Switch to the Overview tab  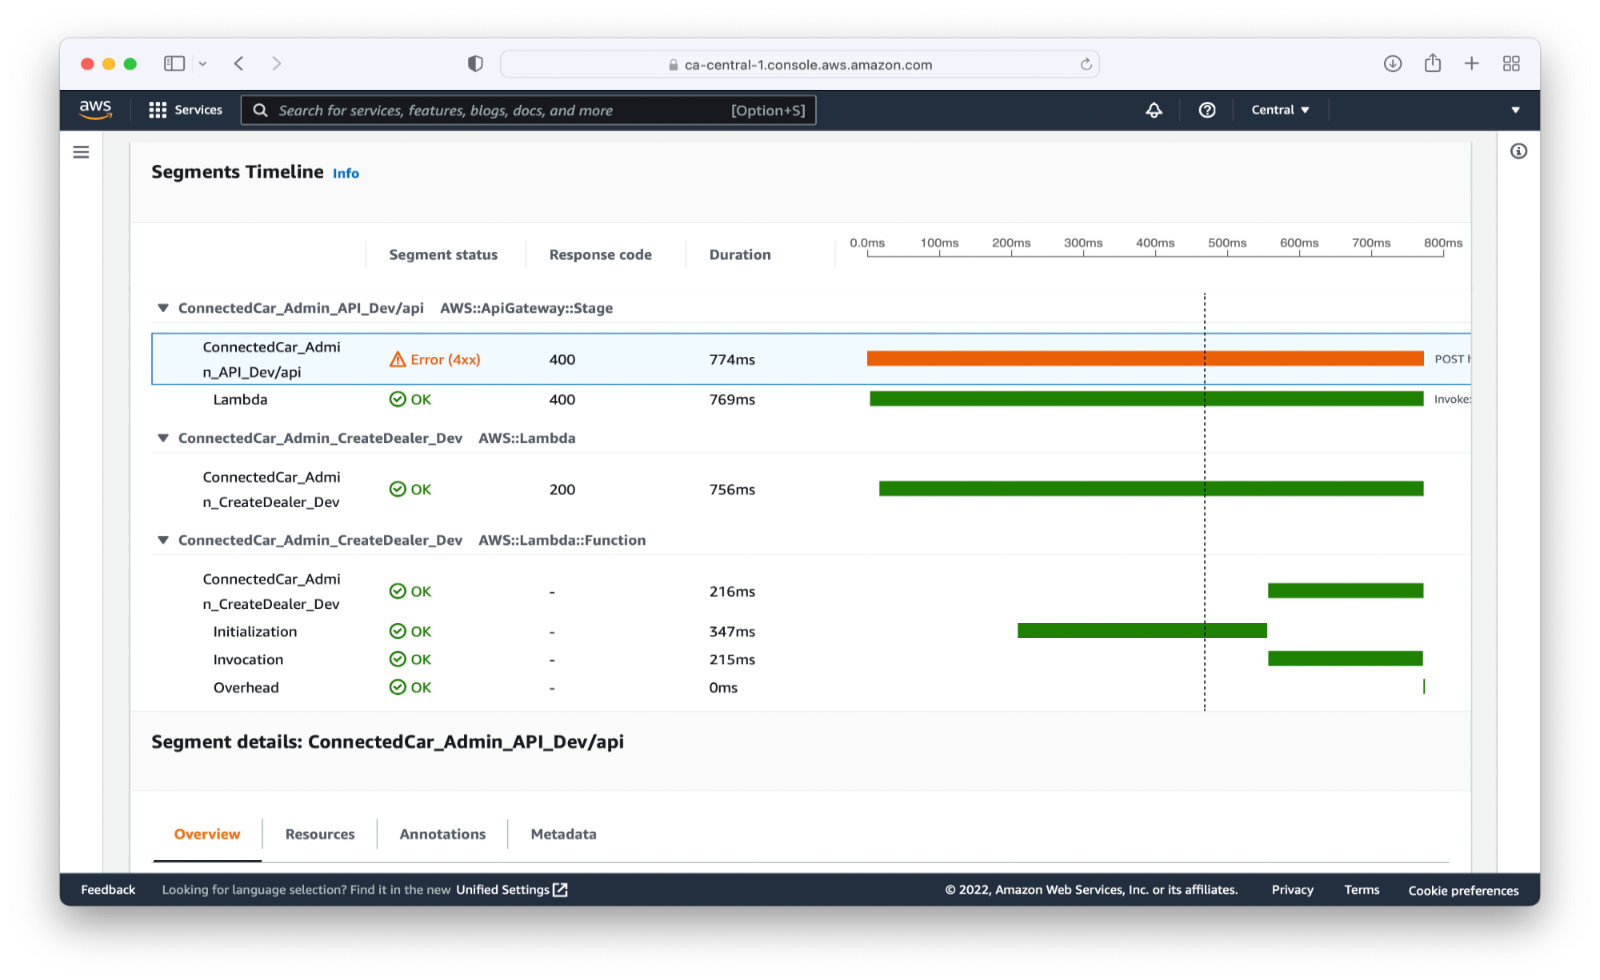click(207, 834)
